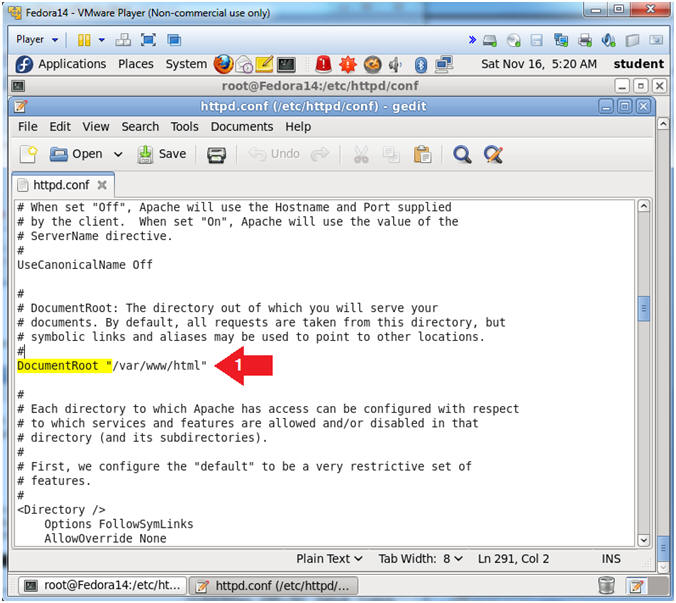The width and height of the screenshot is (676, 603).
Task: Click the VMware network adapter icon
Action: coord(561,41)
